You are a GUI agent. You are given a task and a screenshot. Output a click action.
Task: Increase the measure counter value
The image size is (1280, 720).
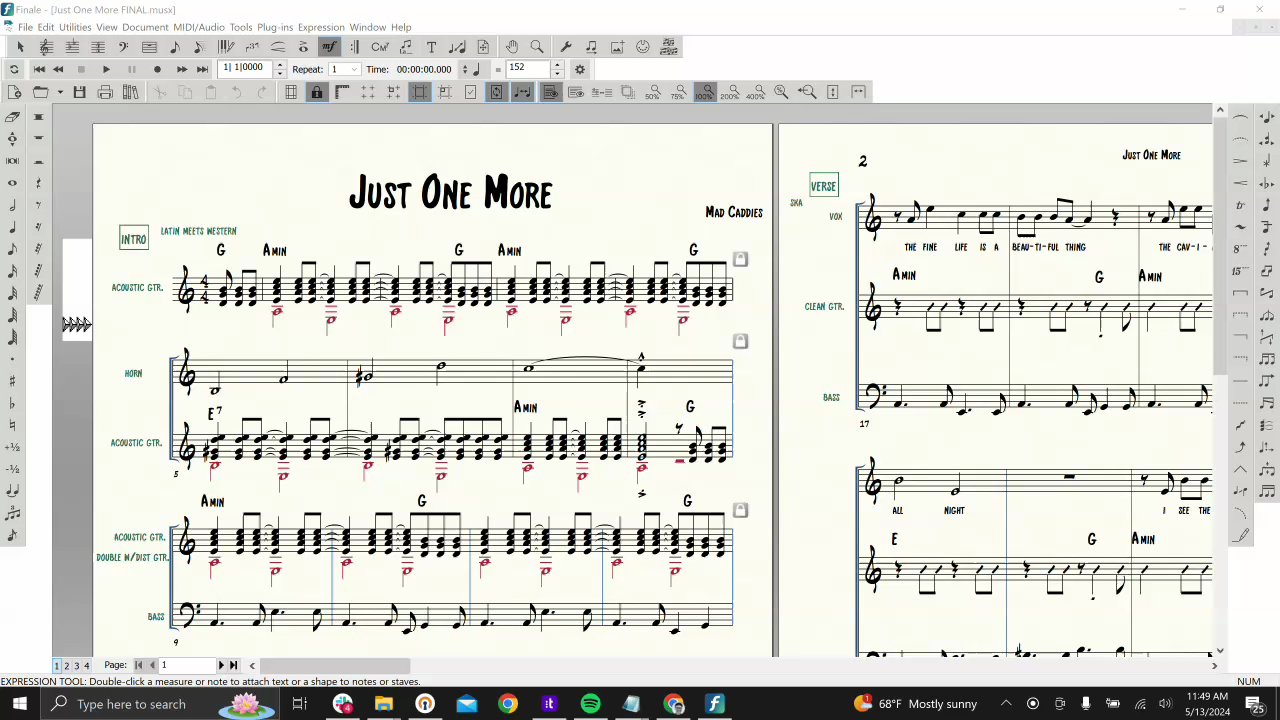(280, 65)
